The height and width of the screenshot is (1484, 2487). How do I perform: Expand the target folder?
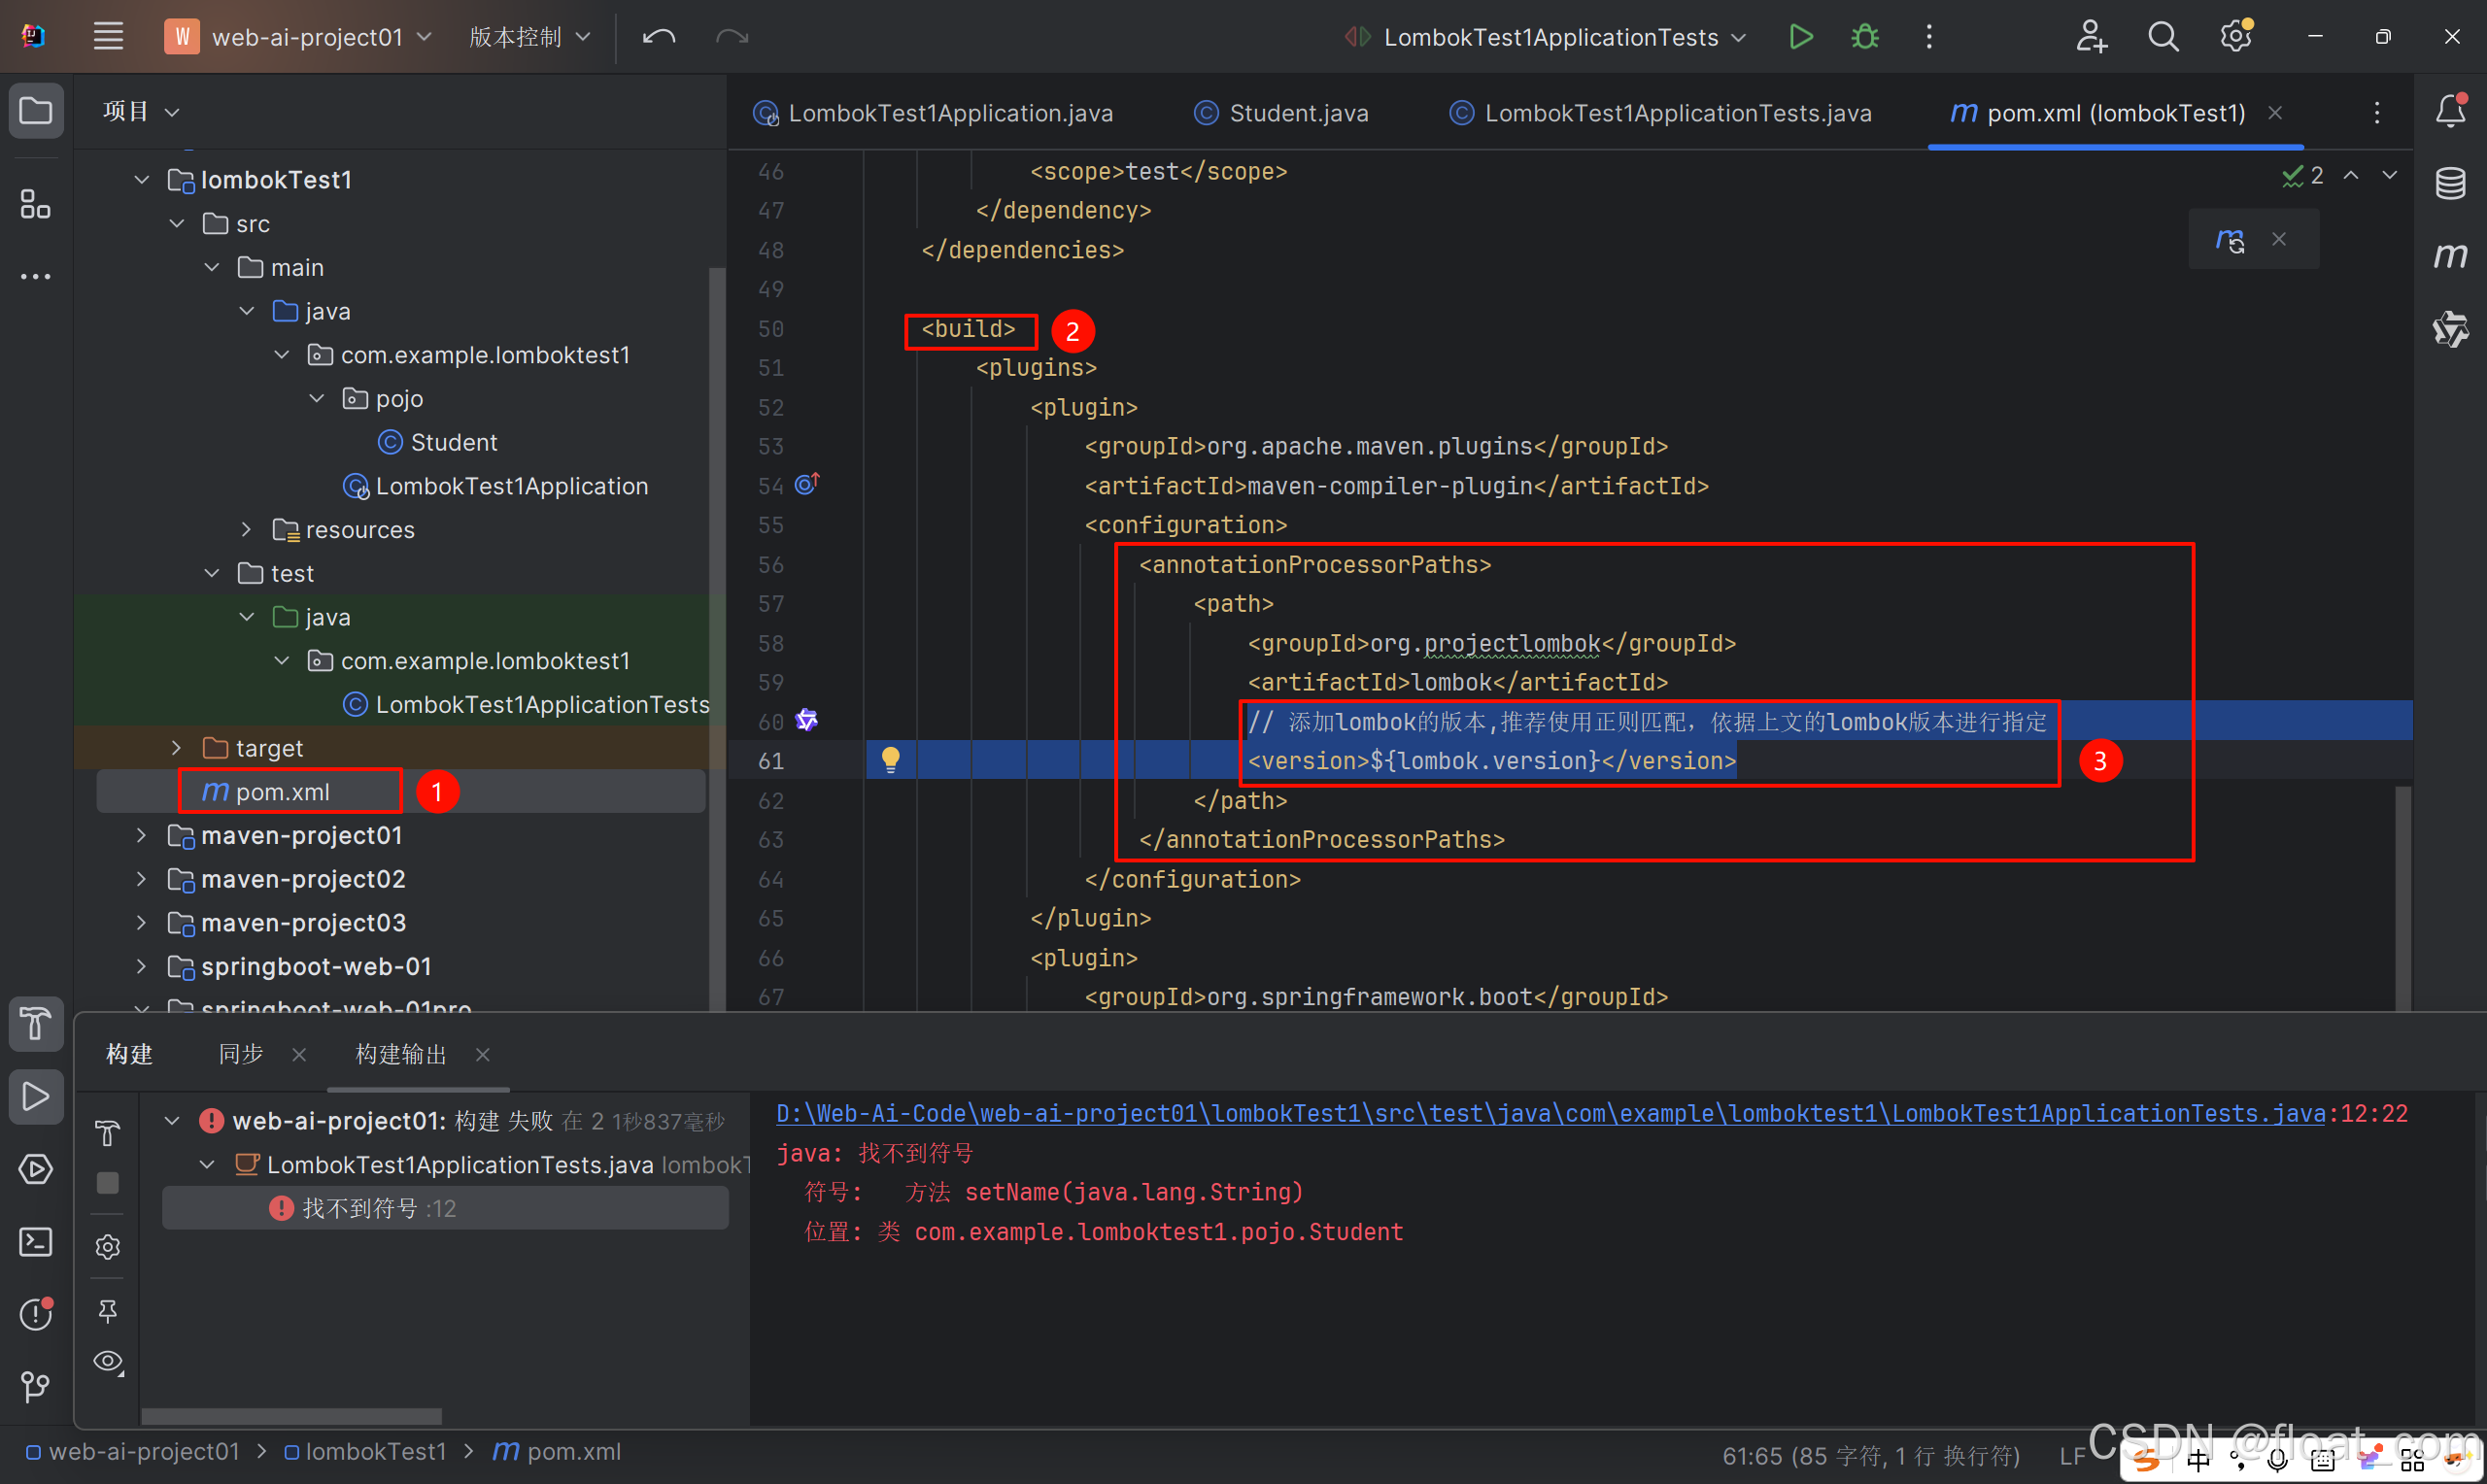point(176,748)
